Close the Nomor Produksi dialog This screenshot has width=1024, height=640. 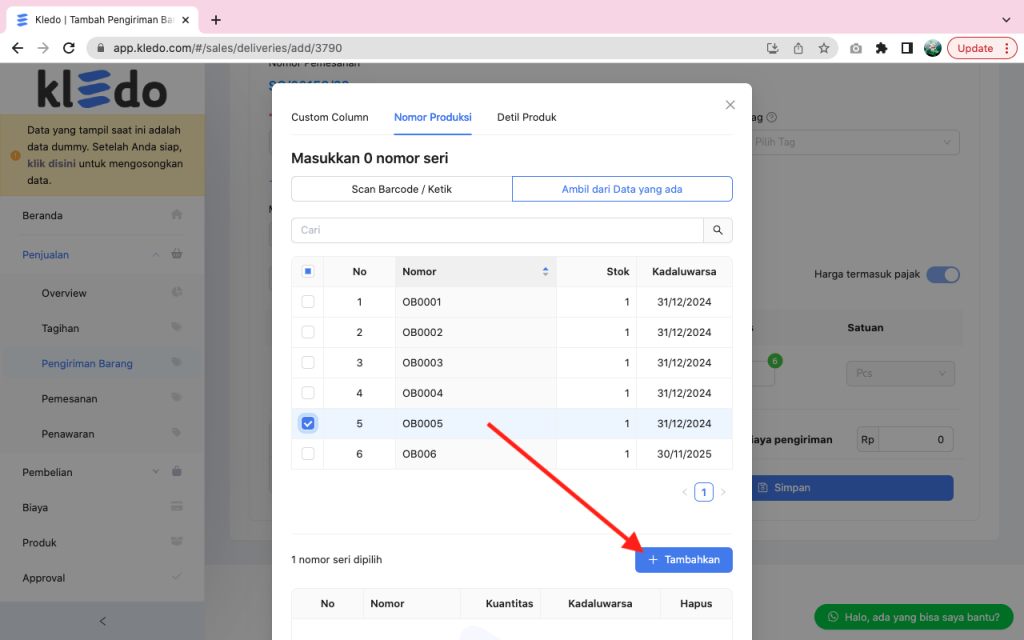[x=730, y=104]
